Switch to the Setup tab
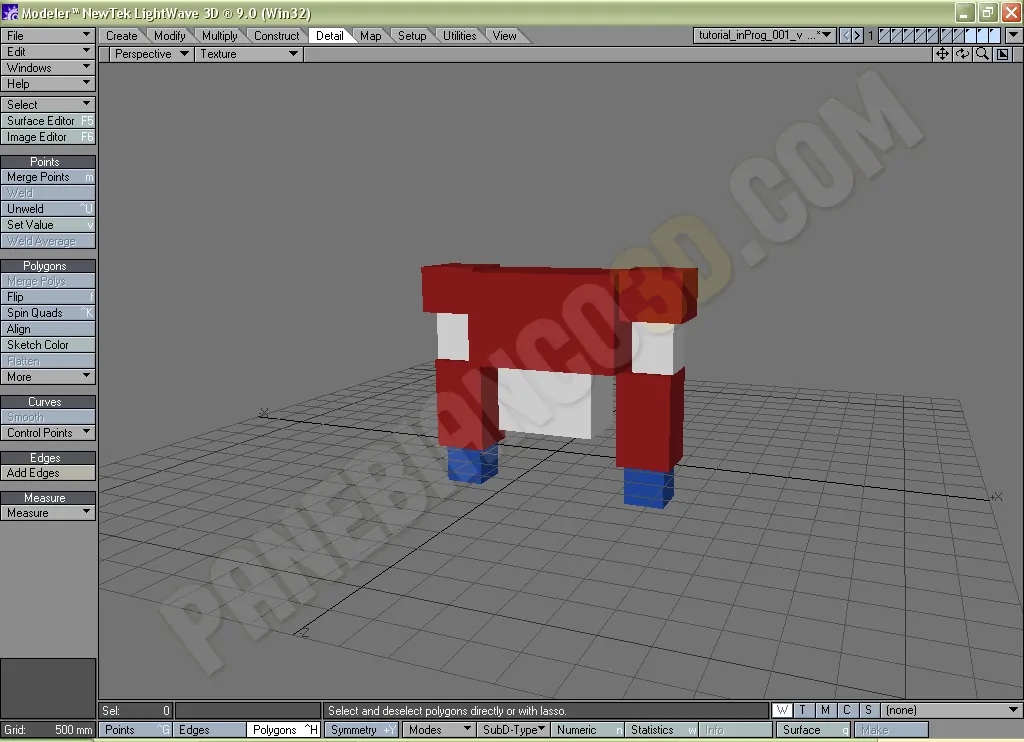This screenshot has height=742, width=1024. pos(412,36)
